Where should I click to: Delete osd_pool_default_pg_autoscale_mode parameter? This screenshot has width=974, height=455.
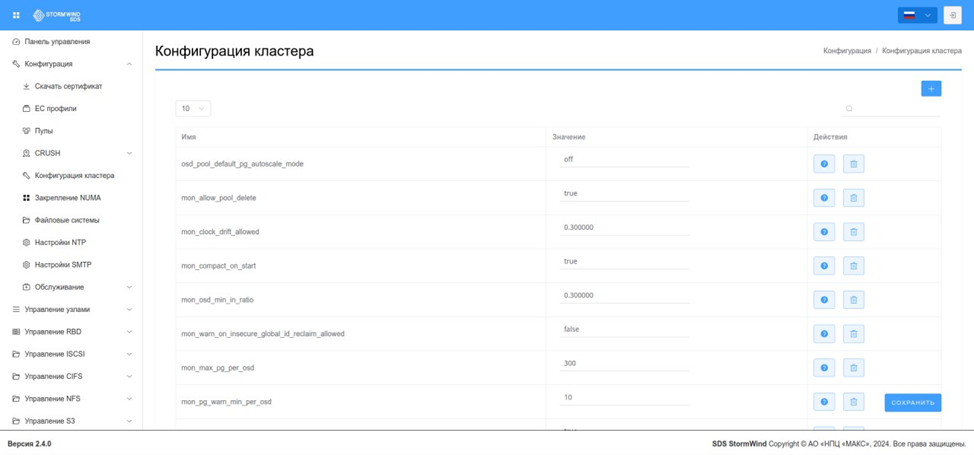tap(853, 164)
